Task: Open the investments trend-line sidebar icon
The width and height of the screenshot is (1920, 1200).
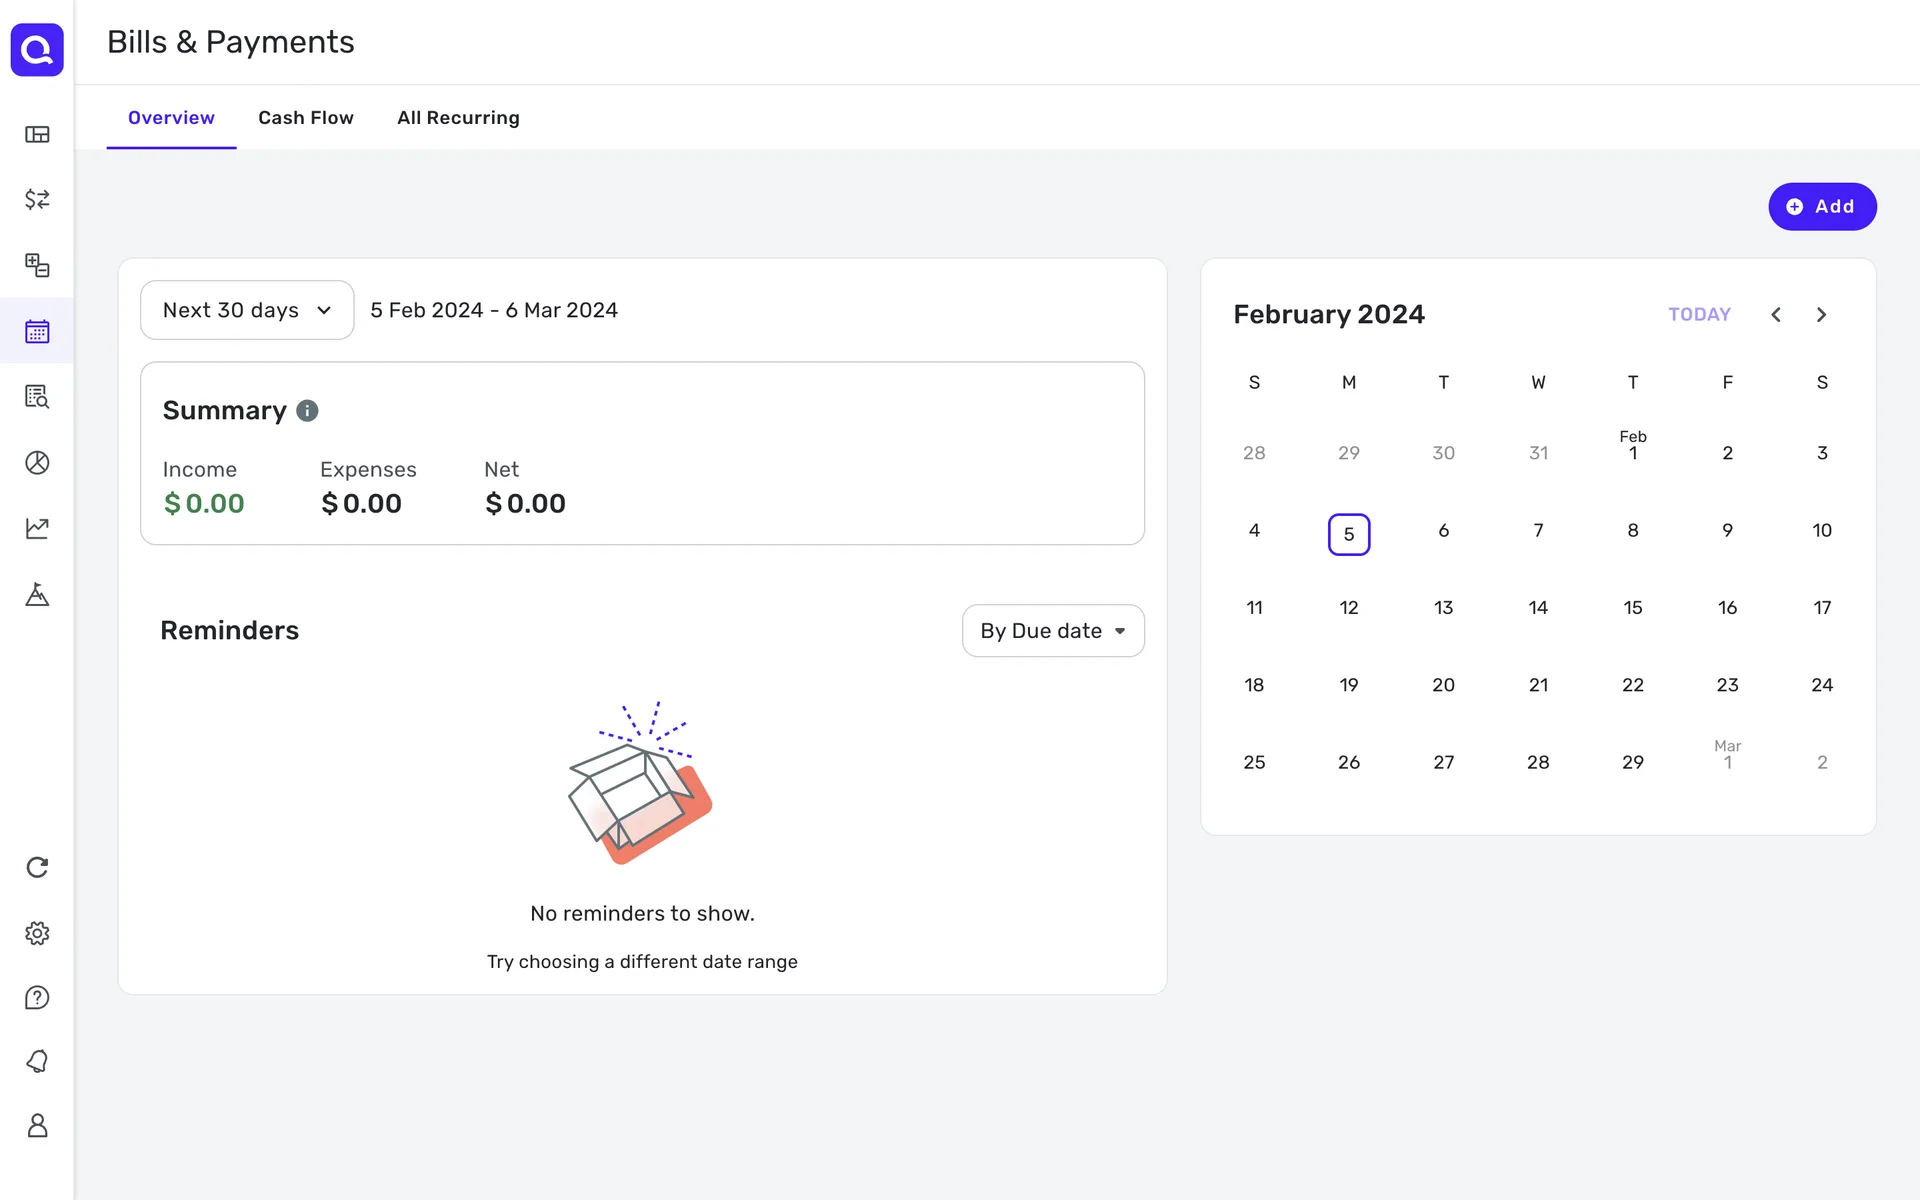Action: point(37,528)
